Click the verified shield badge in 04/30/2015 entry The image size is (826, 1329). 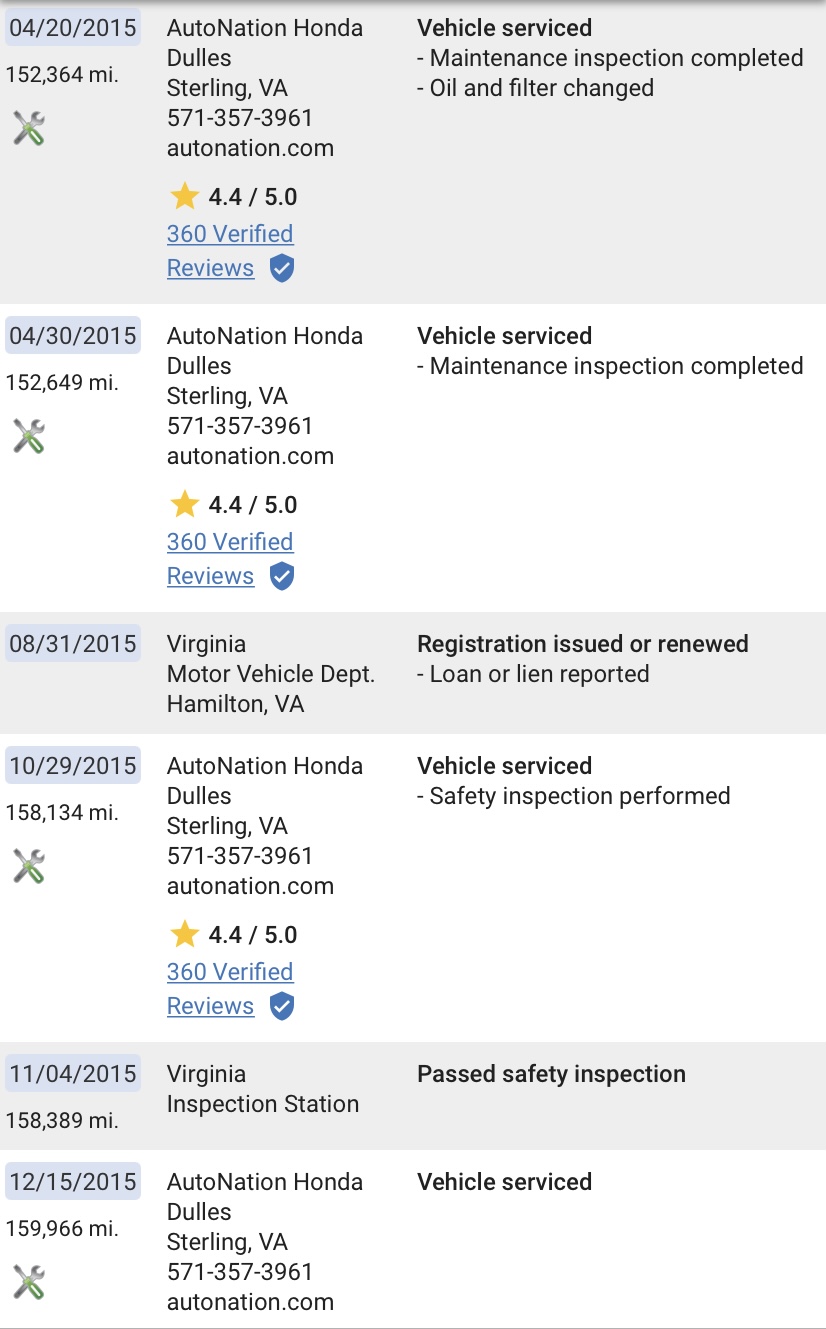click(282, 576)
